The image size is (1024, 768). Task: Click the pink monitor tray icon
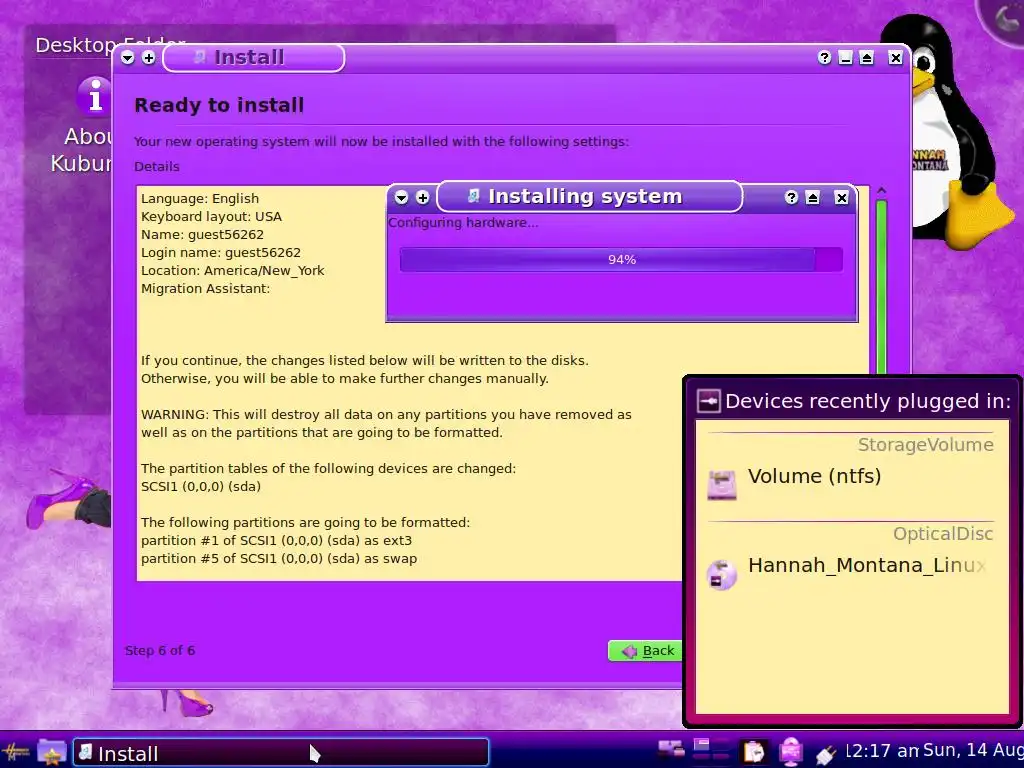coord(791,752)
